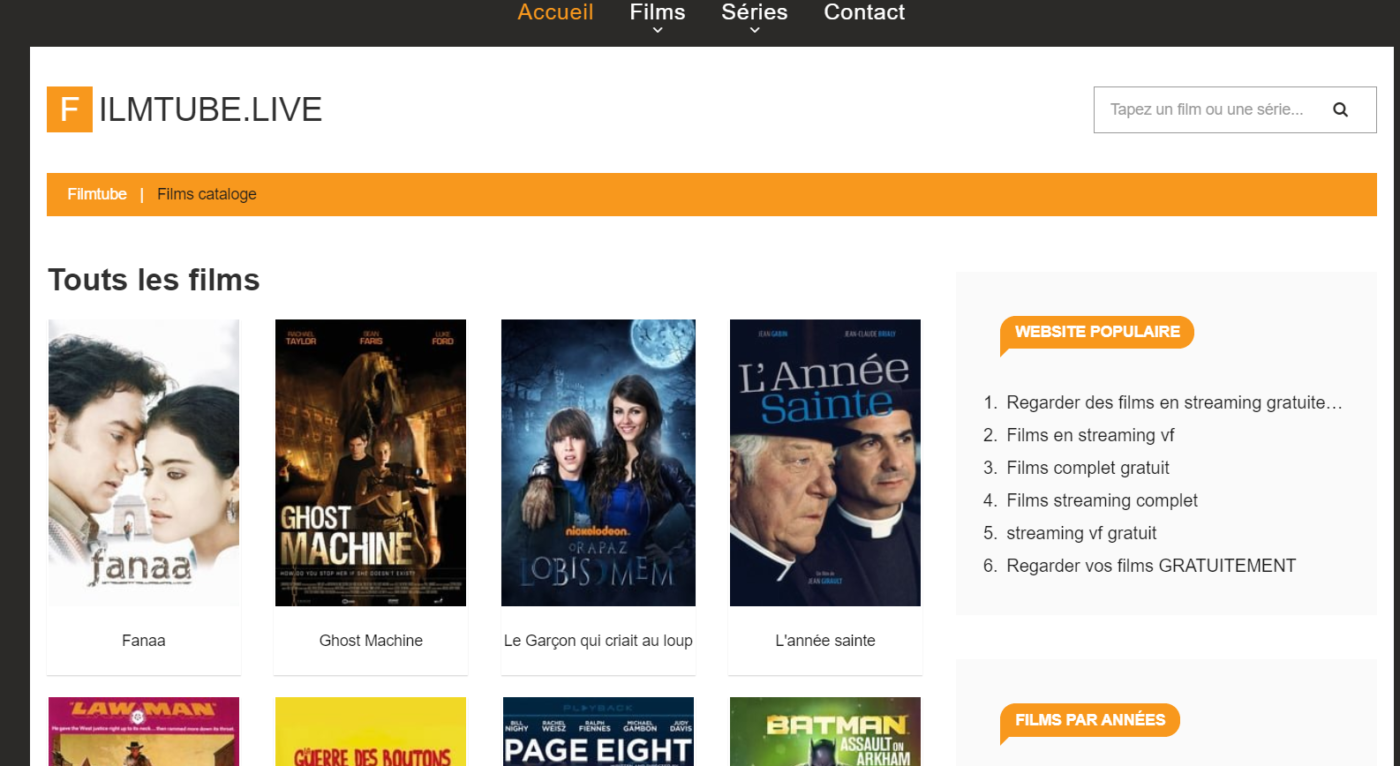Open the Ghost Machine poster
The image size is (1400, 766).
pos(371,463)
